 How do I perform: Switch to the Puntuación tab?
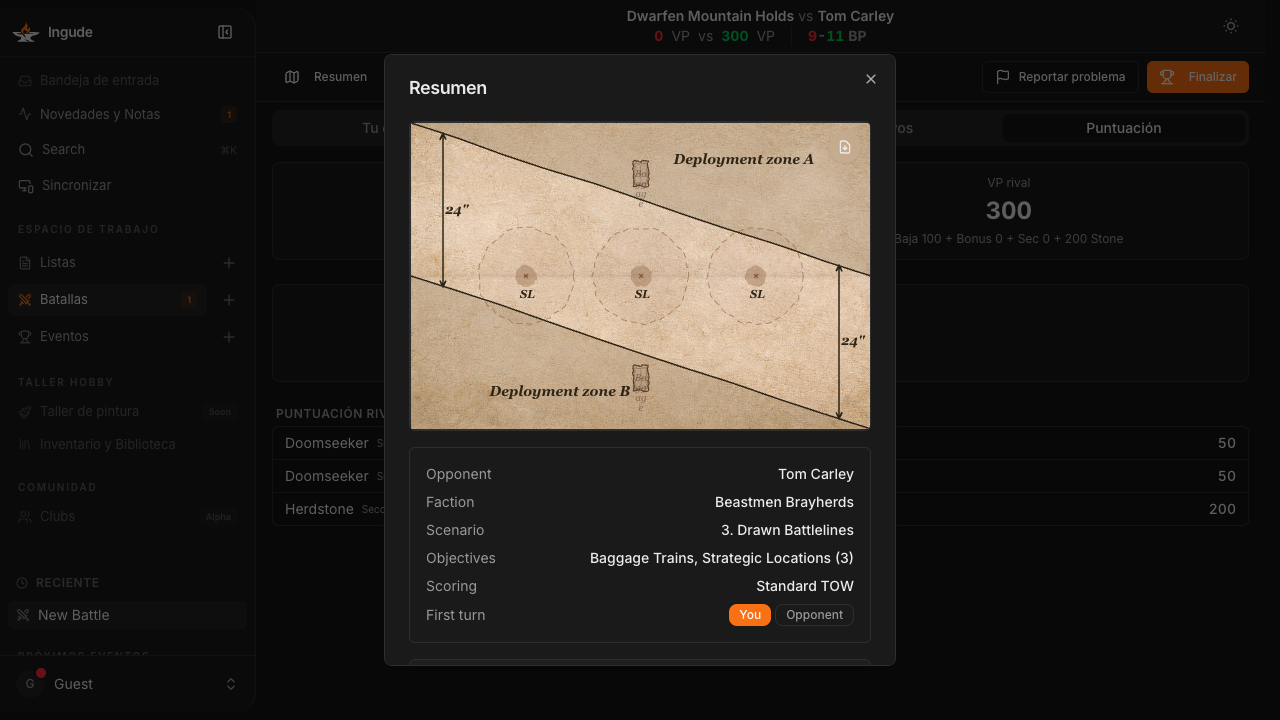point(1124,128)
